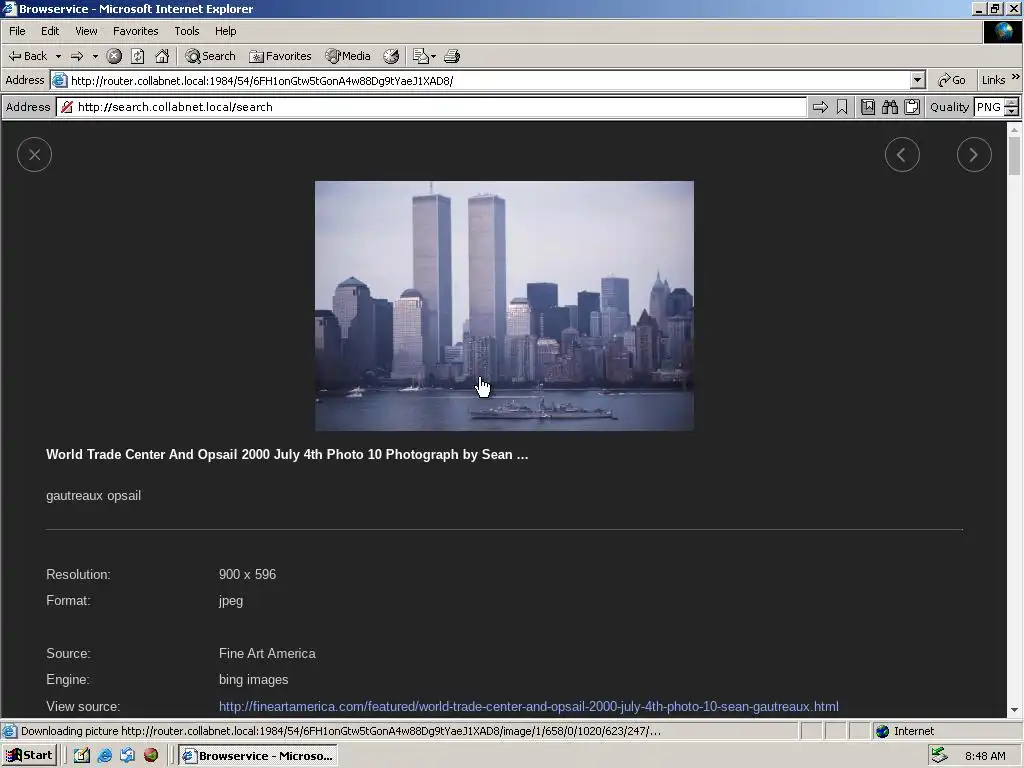Screen dimensions: 1024x768
Task: Open the View menu
Action: click(86, 31)
